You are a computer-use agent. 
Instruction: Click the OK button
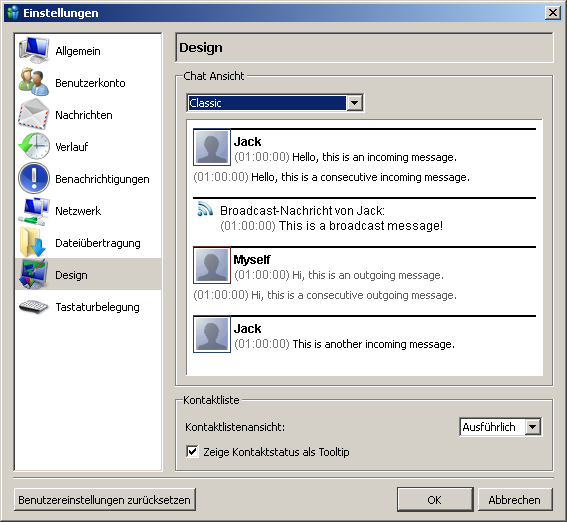(x=435, y=500)
